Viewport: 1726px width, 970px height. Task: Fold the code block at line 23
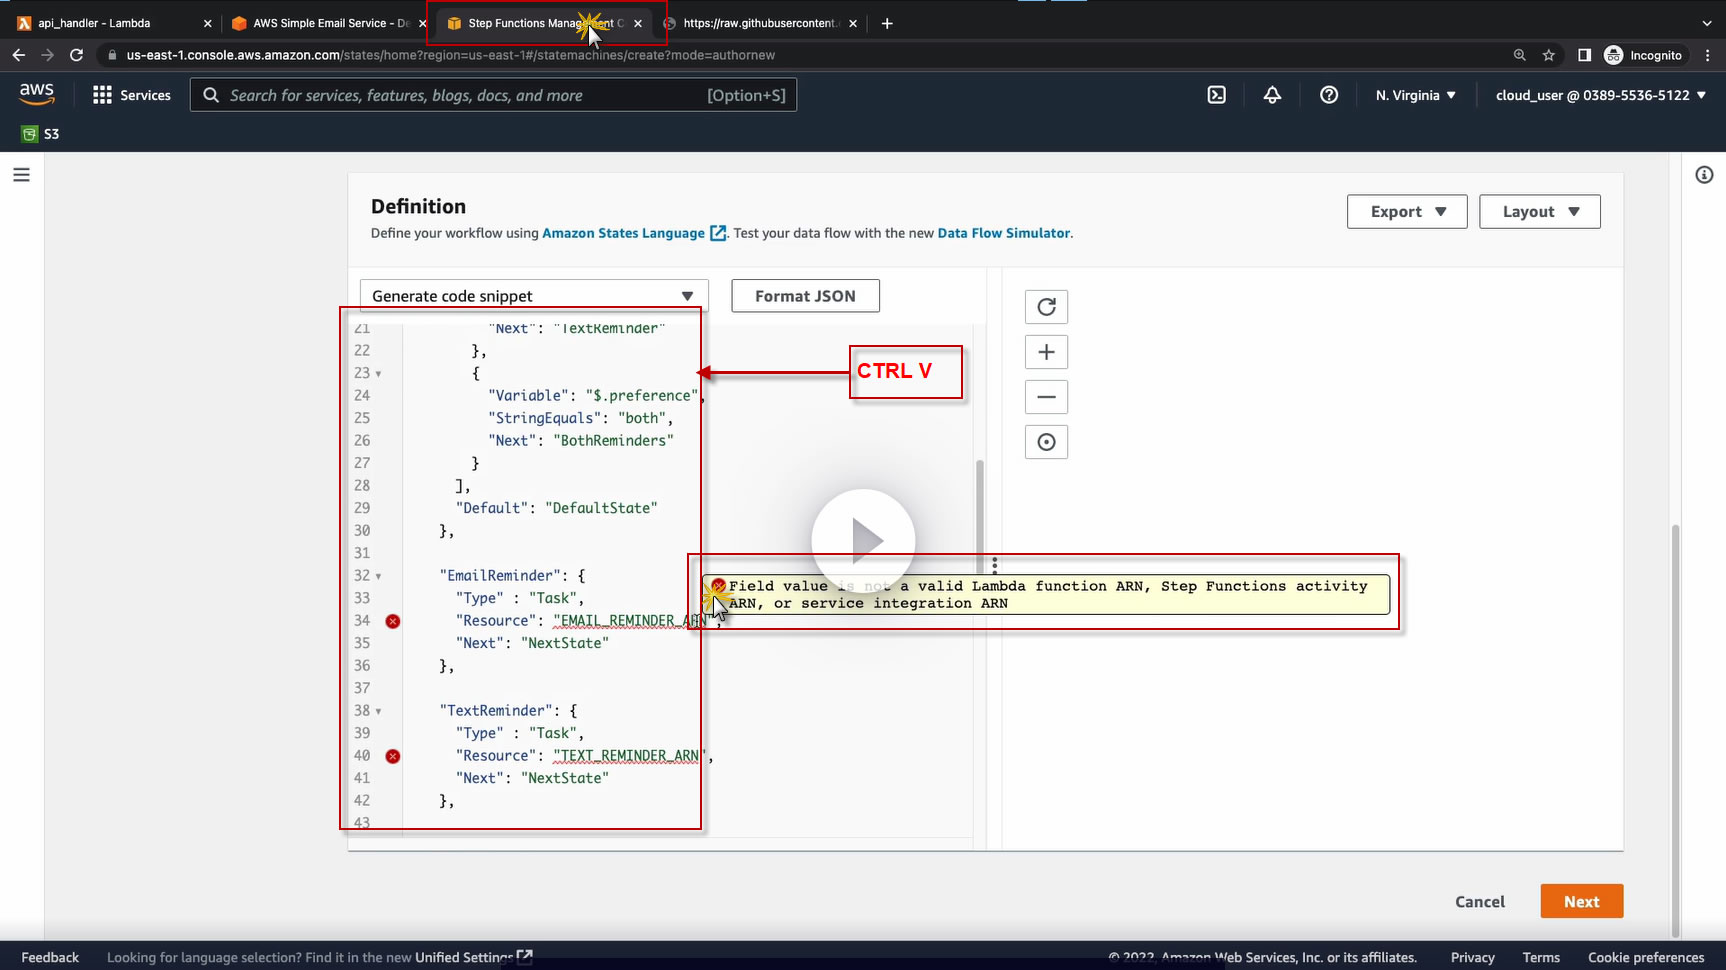coord(378,374)
